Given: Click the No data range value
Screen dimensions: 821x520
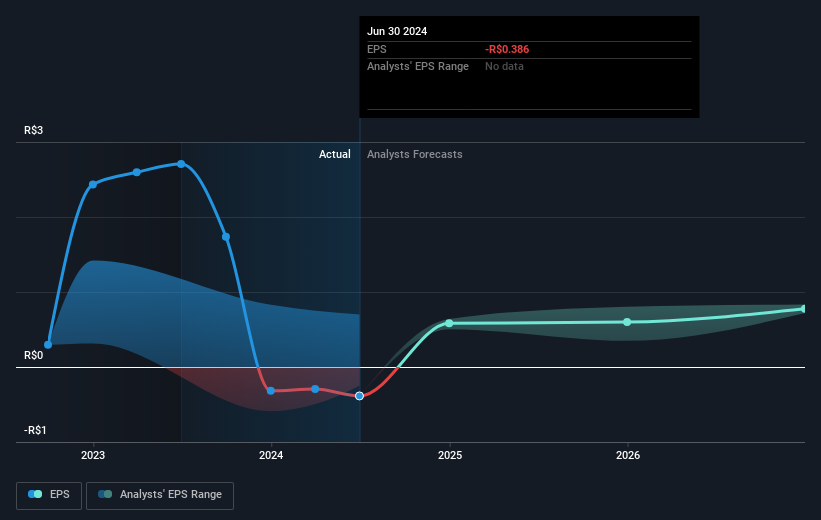Looking at the screenshot, I should [x=504, y=67].
